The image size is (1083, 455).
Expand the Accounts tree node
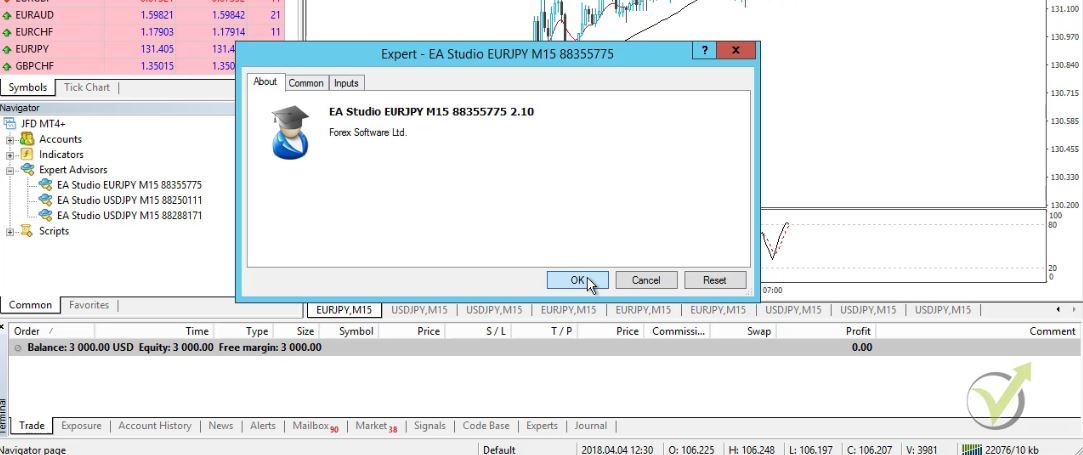pos(10,140)
